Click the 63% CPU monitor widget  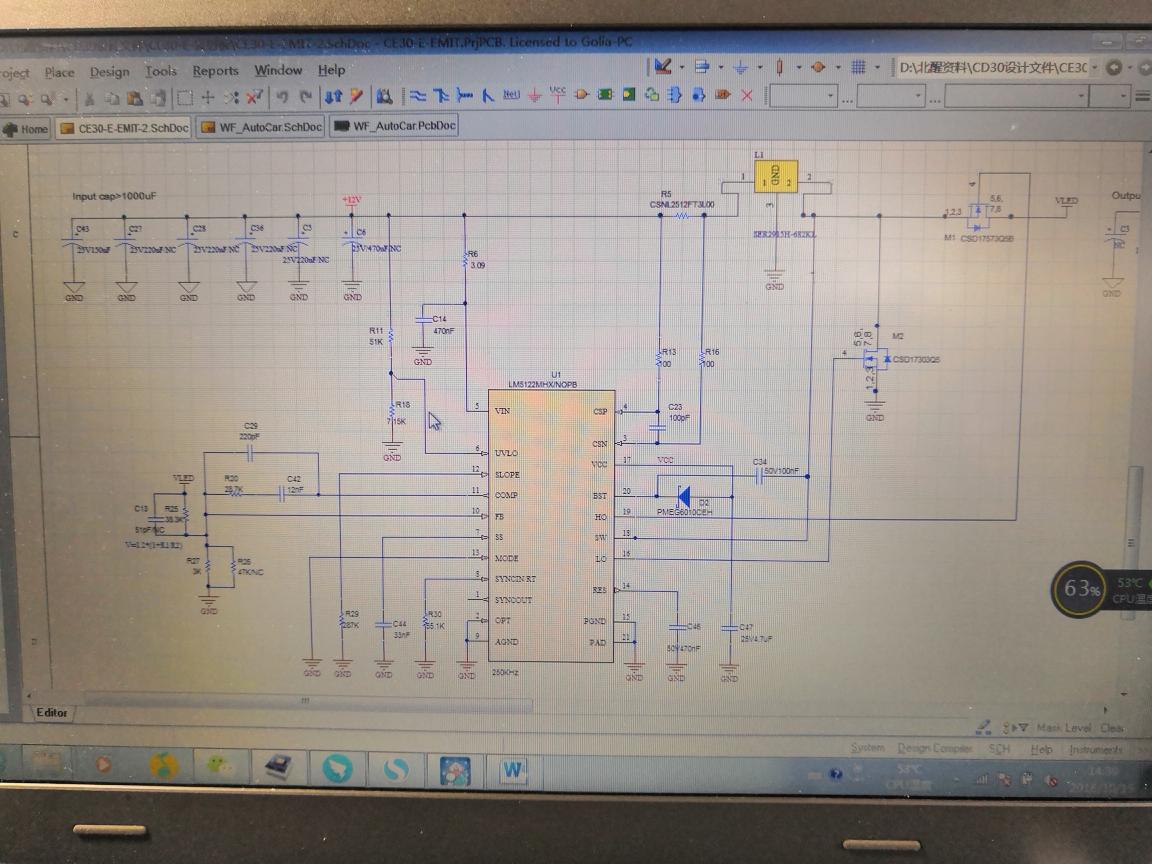(1079, 588)
